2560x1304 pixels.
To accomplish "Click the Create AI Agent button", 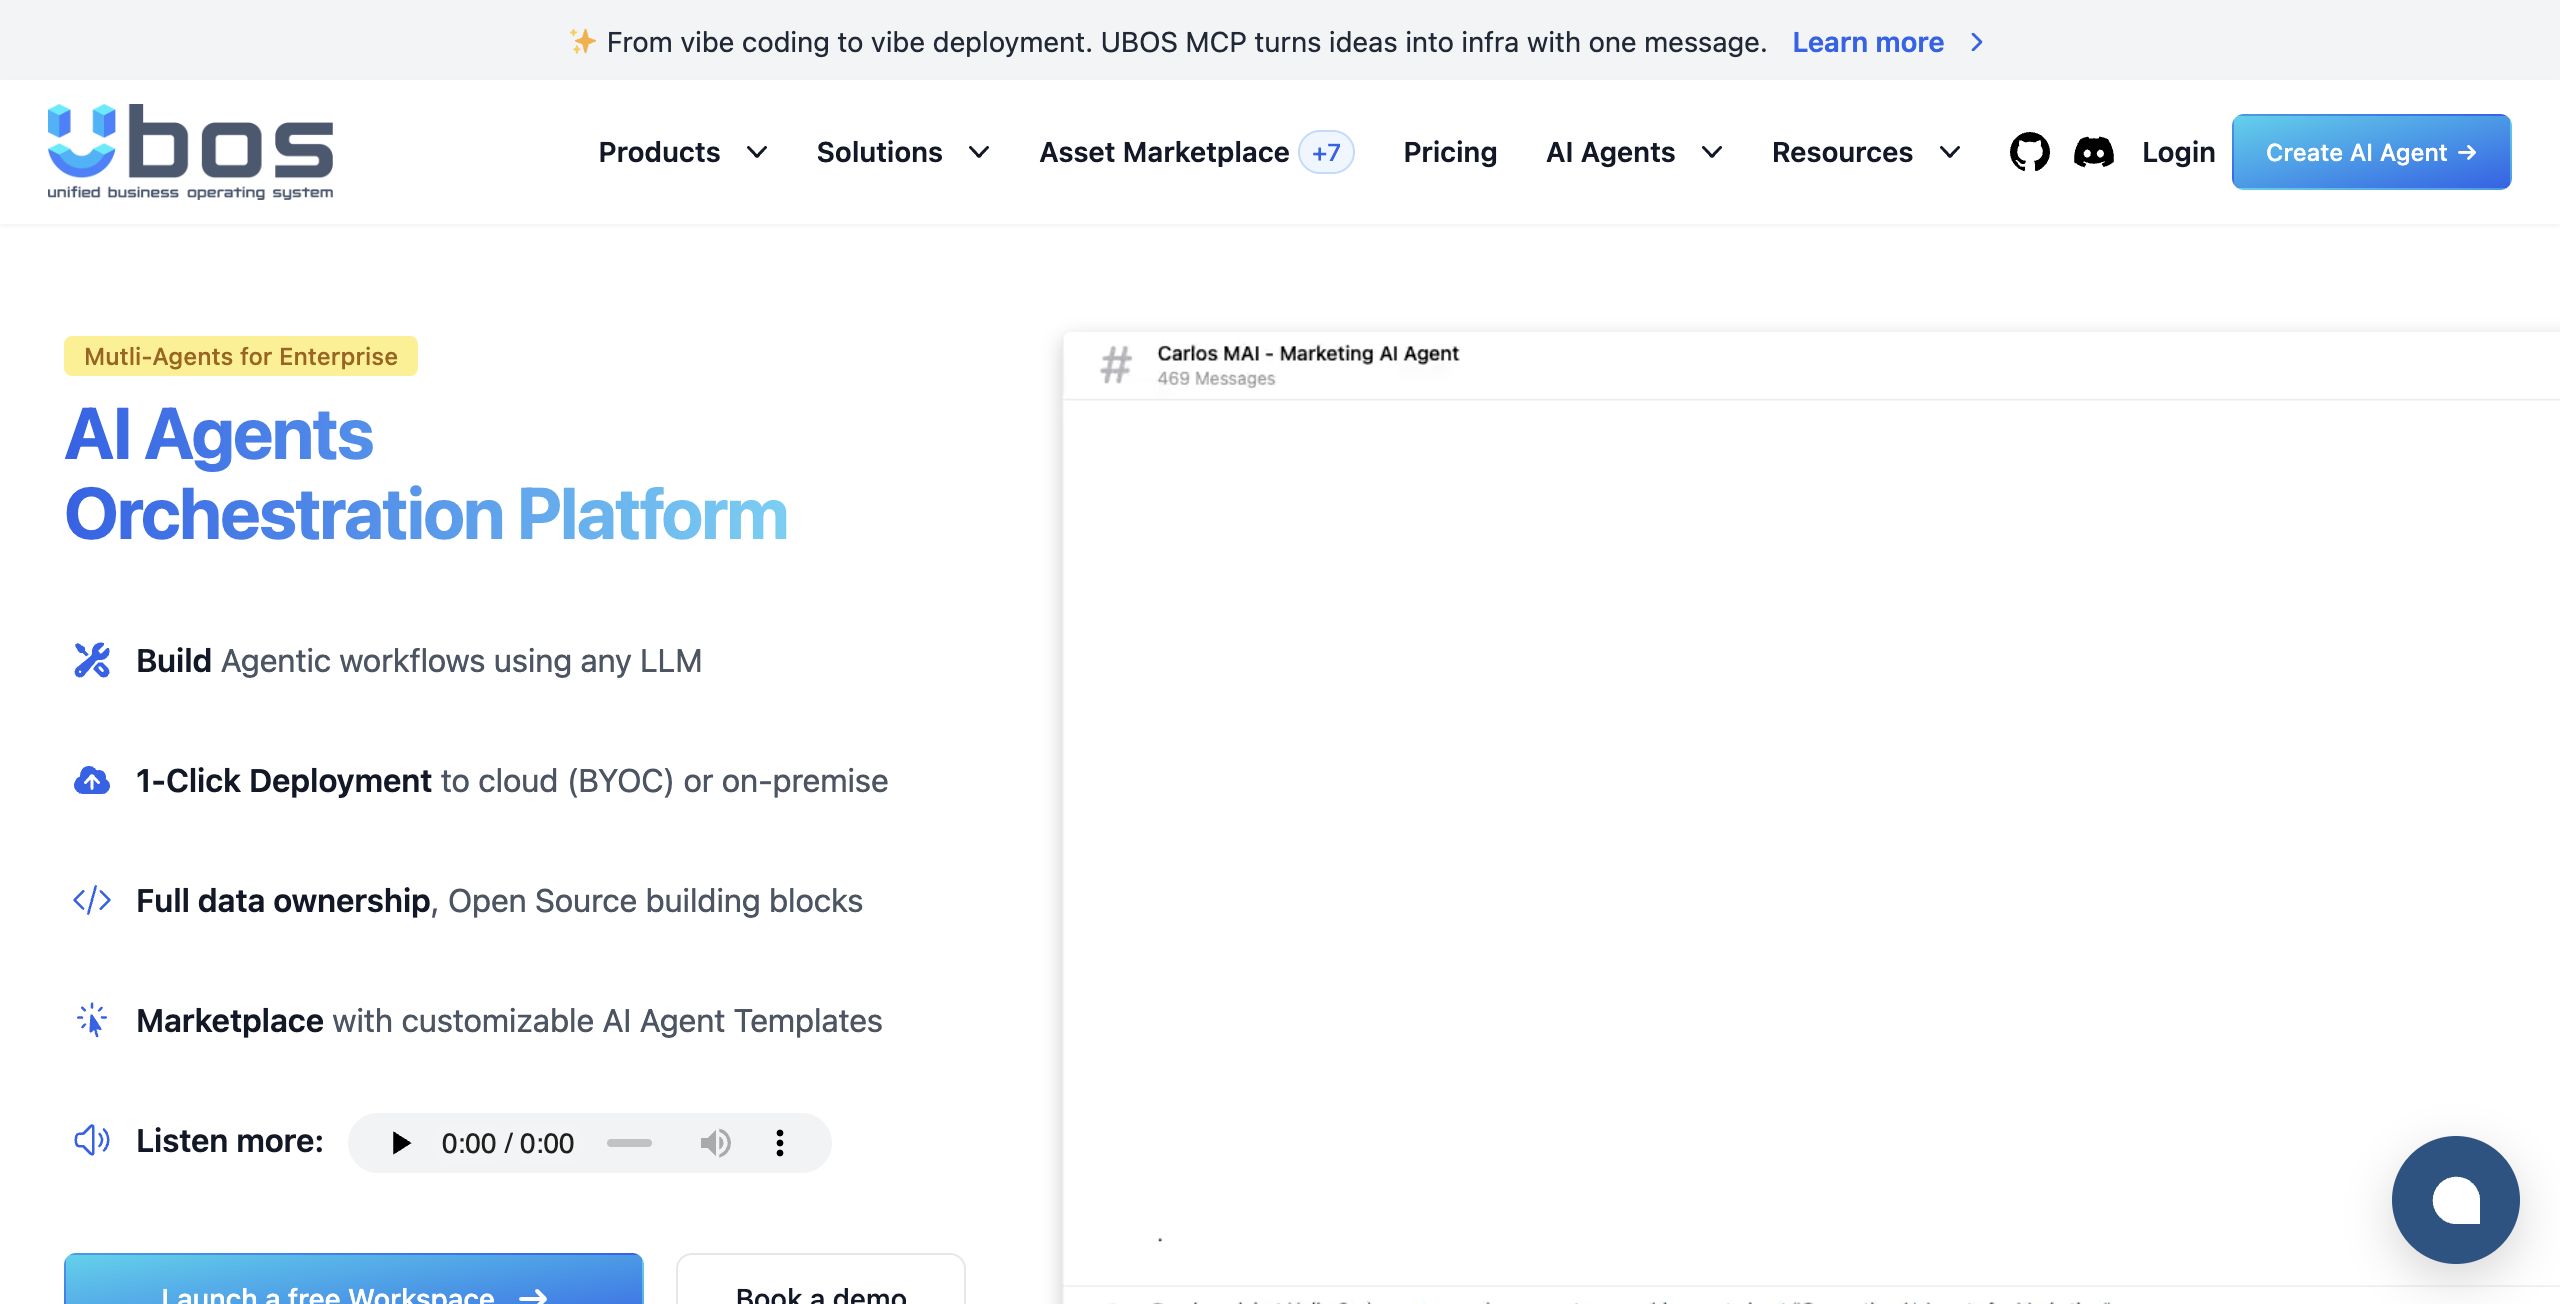I will coord(2370,152).
